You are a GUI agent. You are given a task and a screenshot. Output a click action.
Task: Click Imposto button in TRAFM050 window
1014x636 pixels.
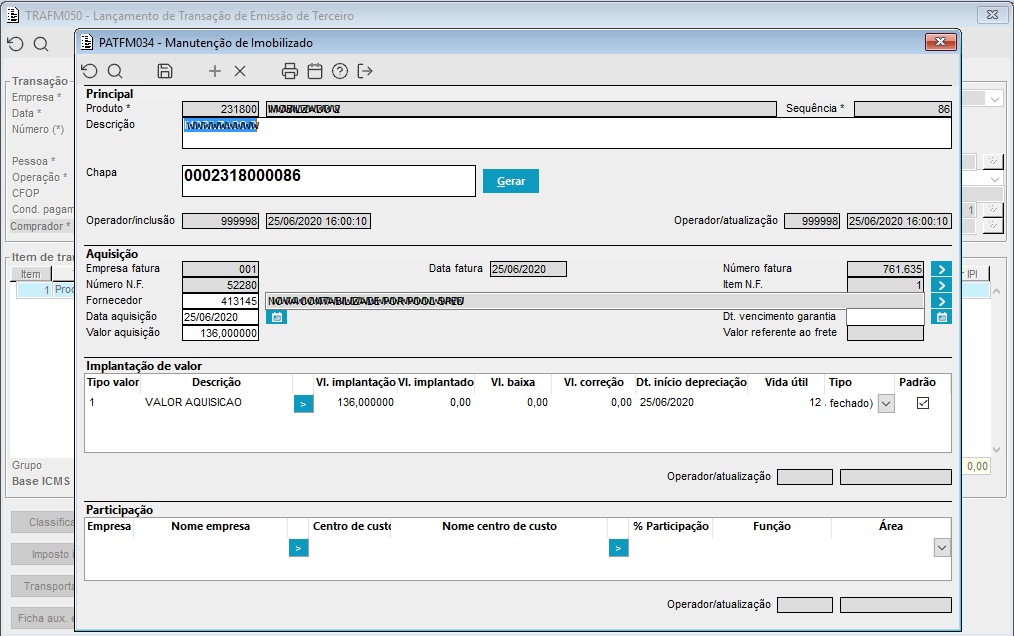pos(43,554)
